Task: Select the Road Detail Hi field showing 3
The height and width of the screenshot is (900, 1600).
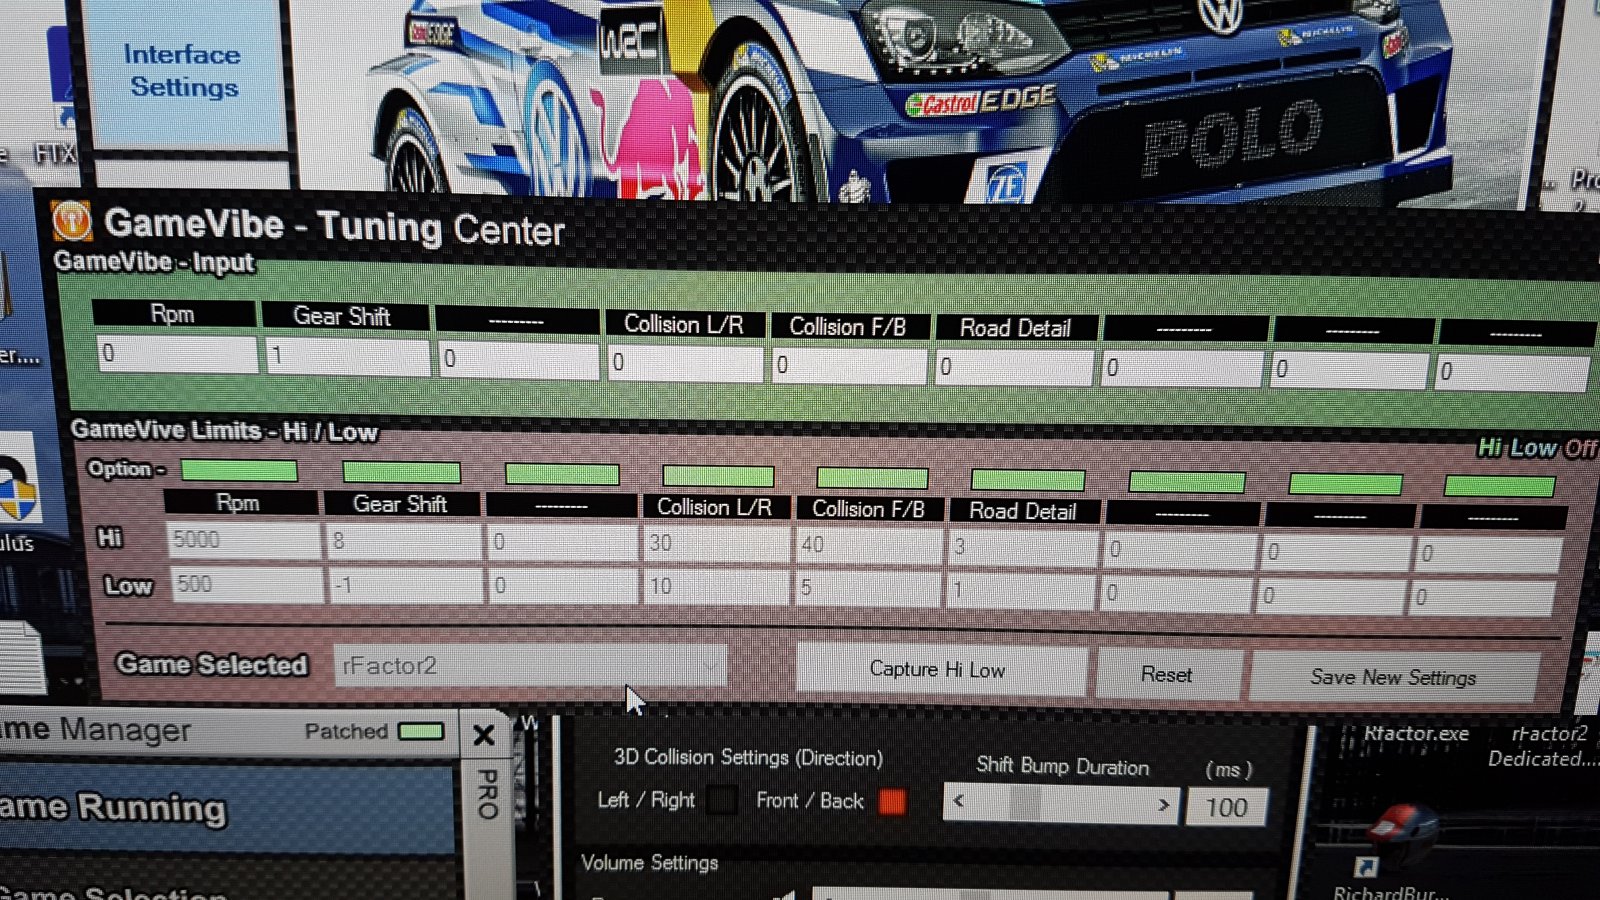Action: click(x=1023, y=547)
